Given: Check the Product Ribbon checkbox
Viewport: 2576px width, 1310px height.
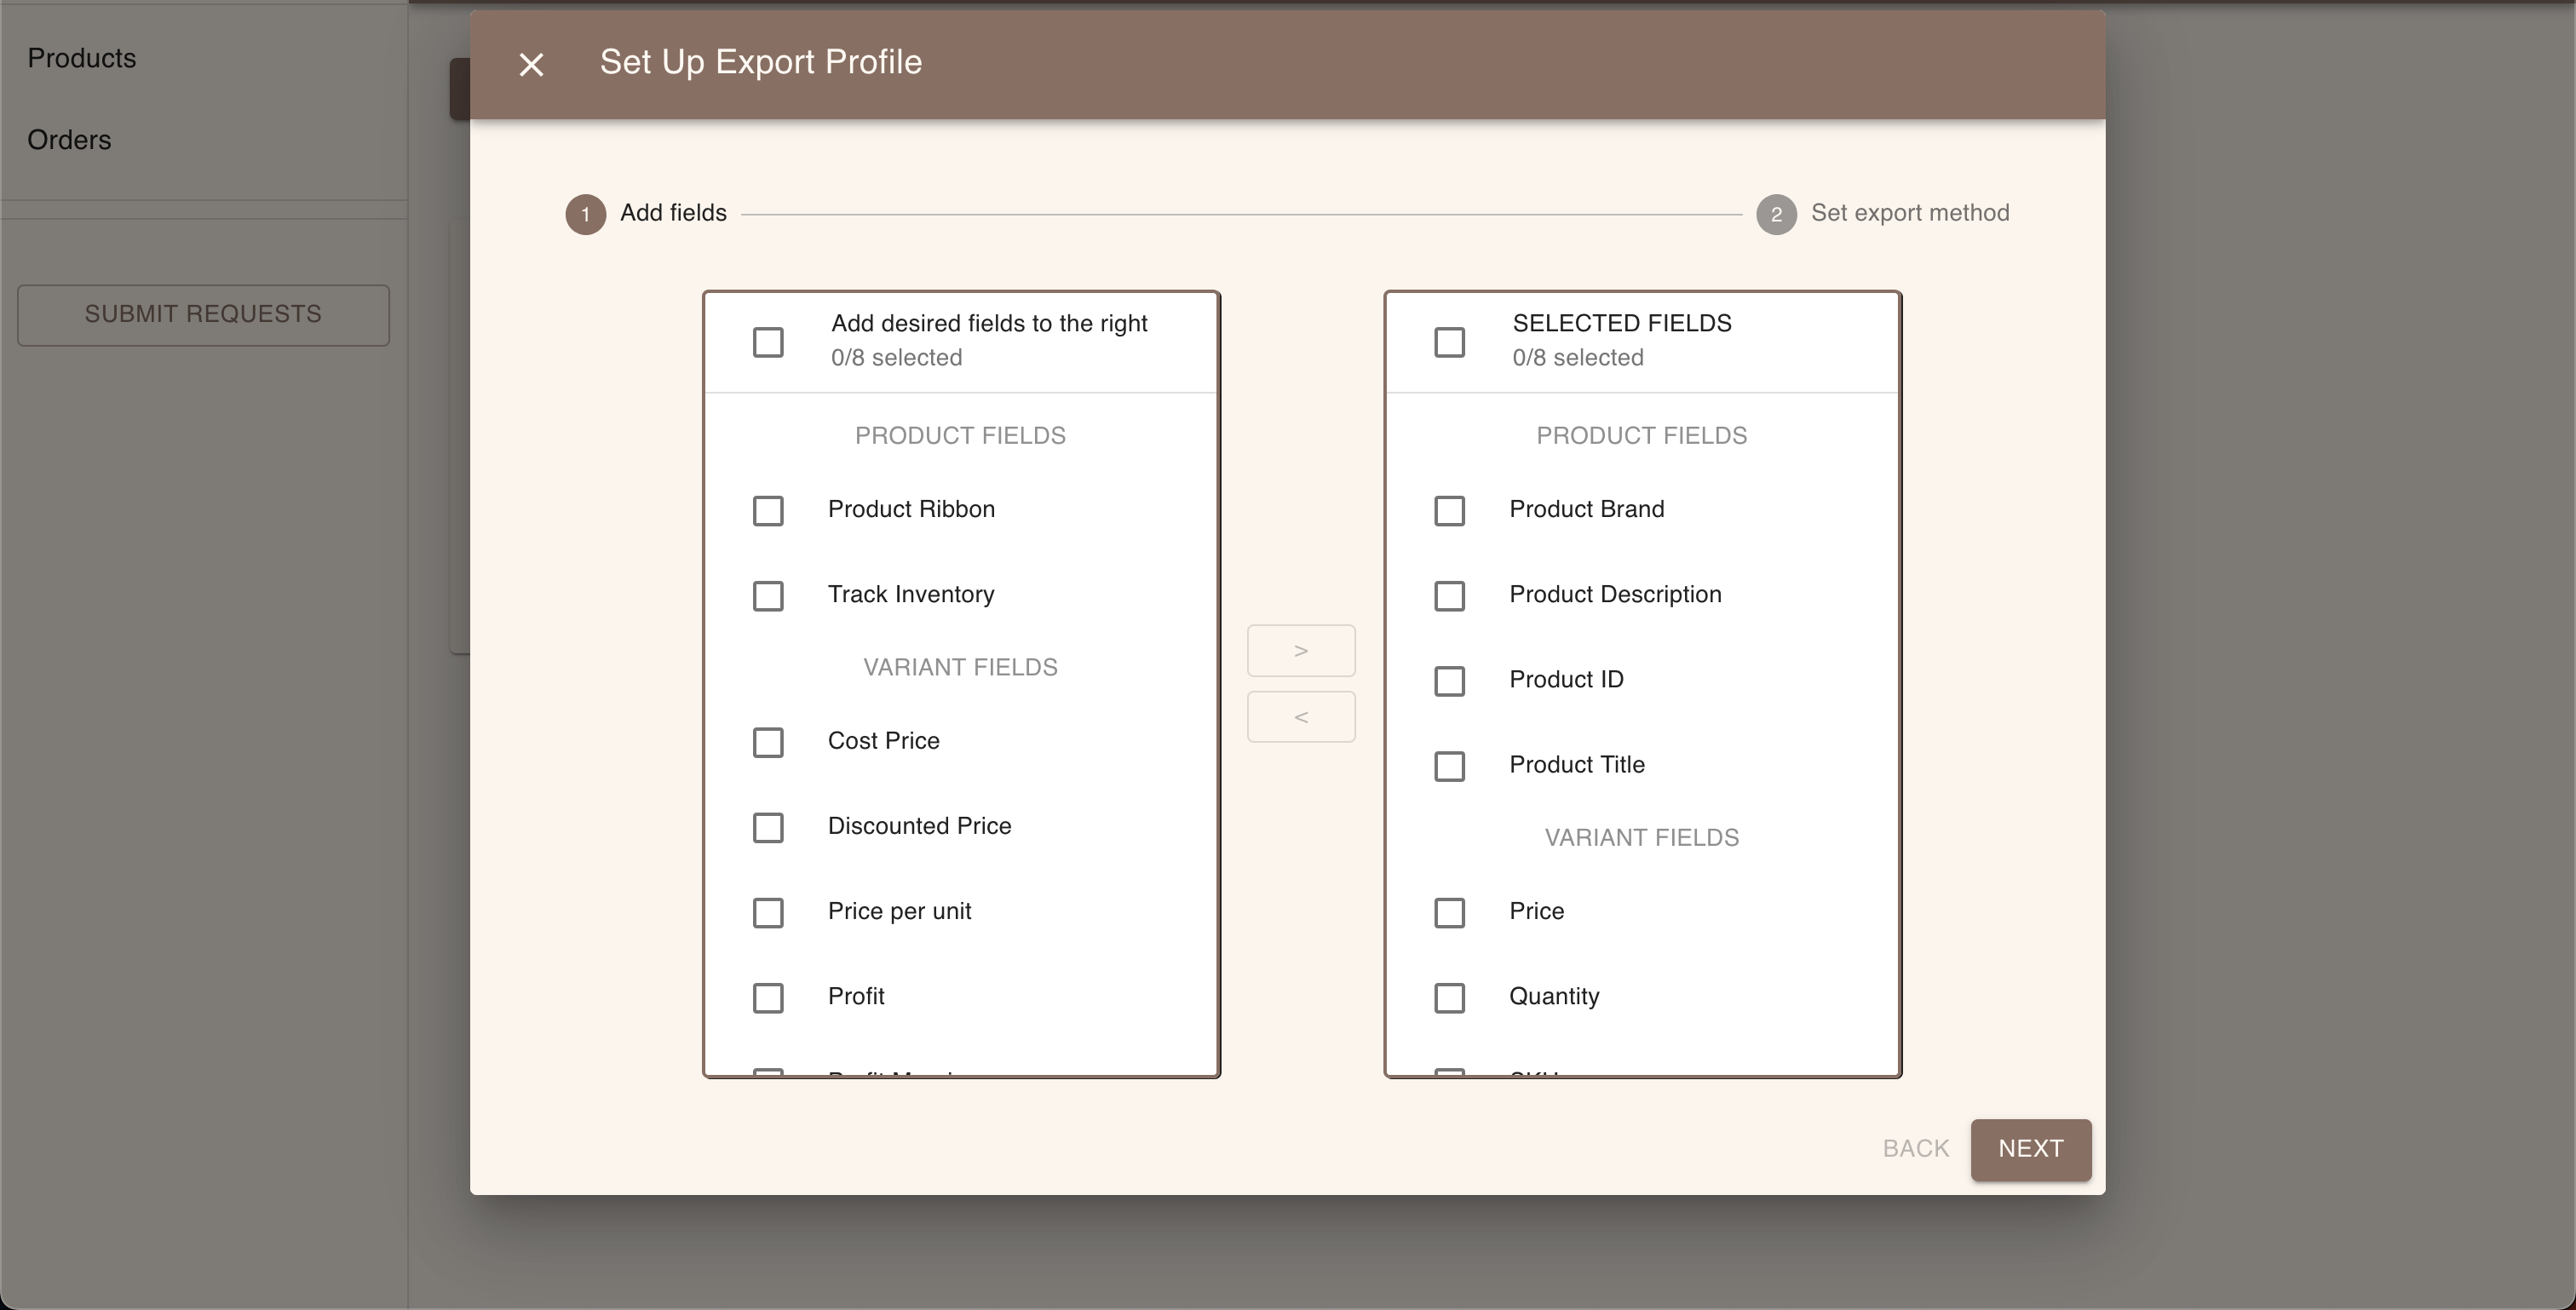Looking at the screenshot, I should [x=768, y=511].
